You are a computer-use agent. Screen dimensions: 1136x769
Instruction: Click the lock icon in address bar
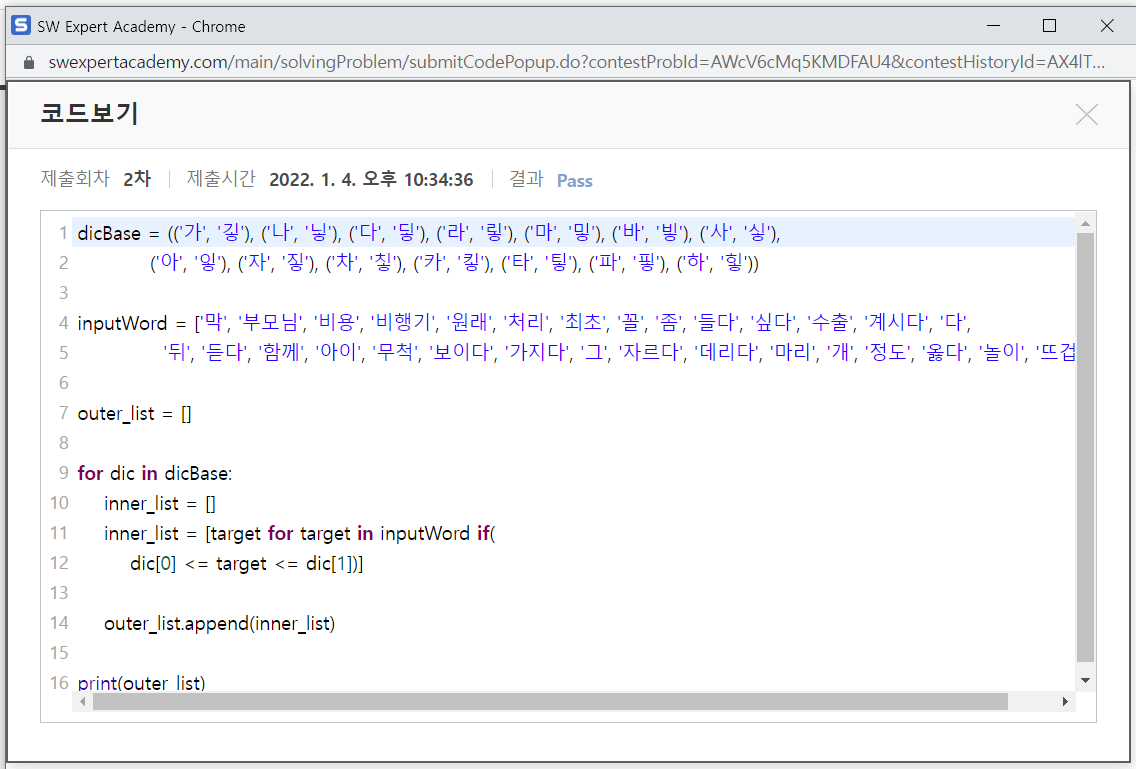point(28,62)
